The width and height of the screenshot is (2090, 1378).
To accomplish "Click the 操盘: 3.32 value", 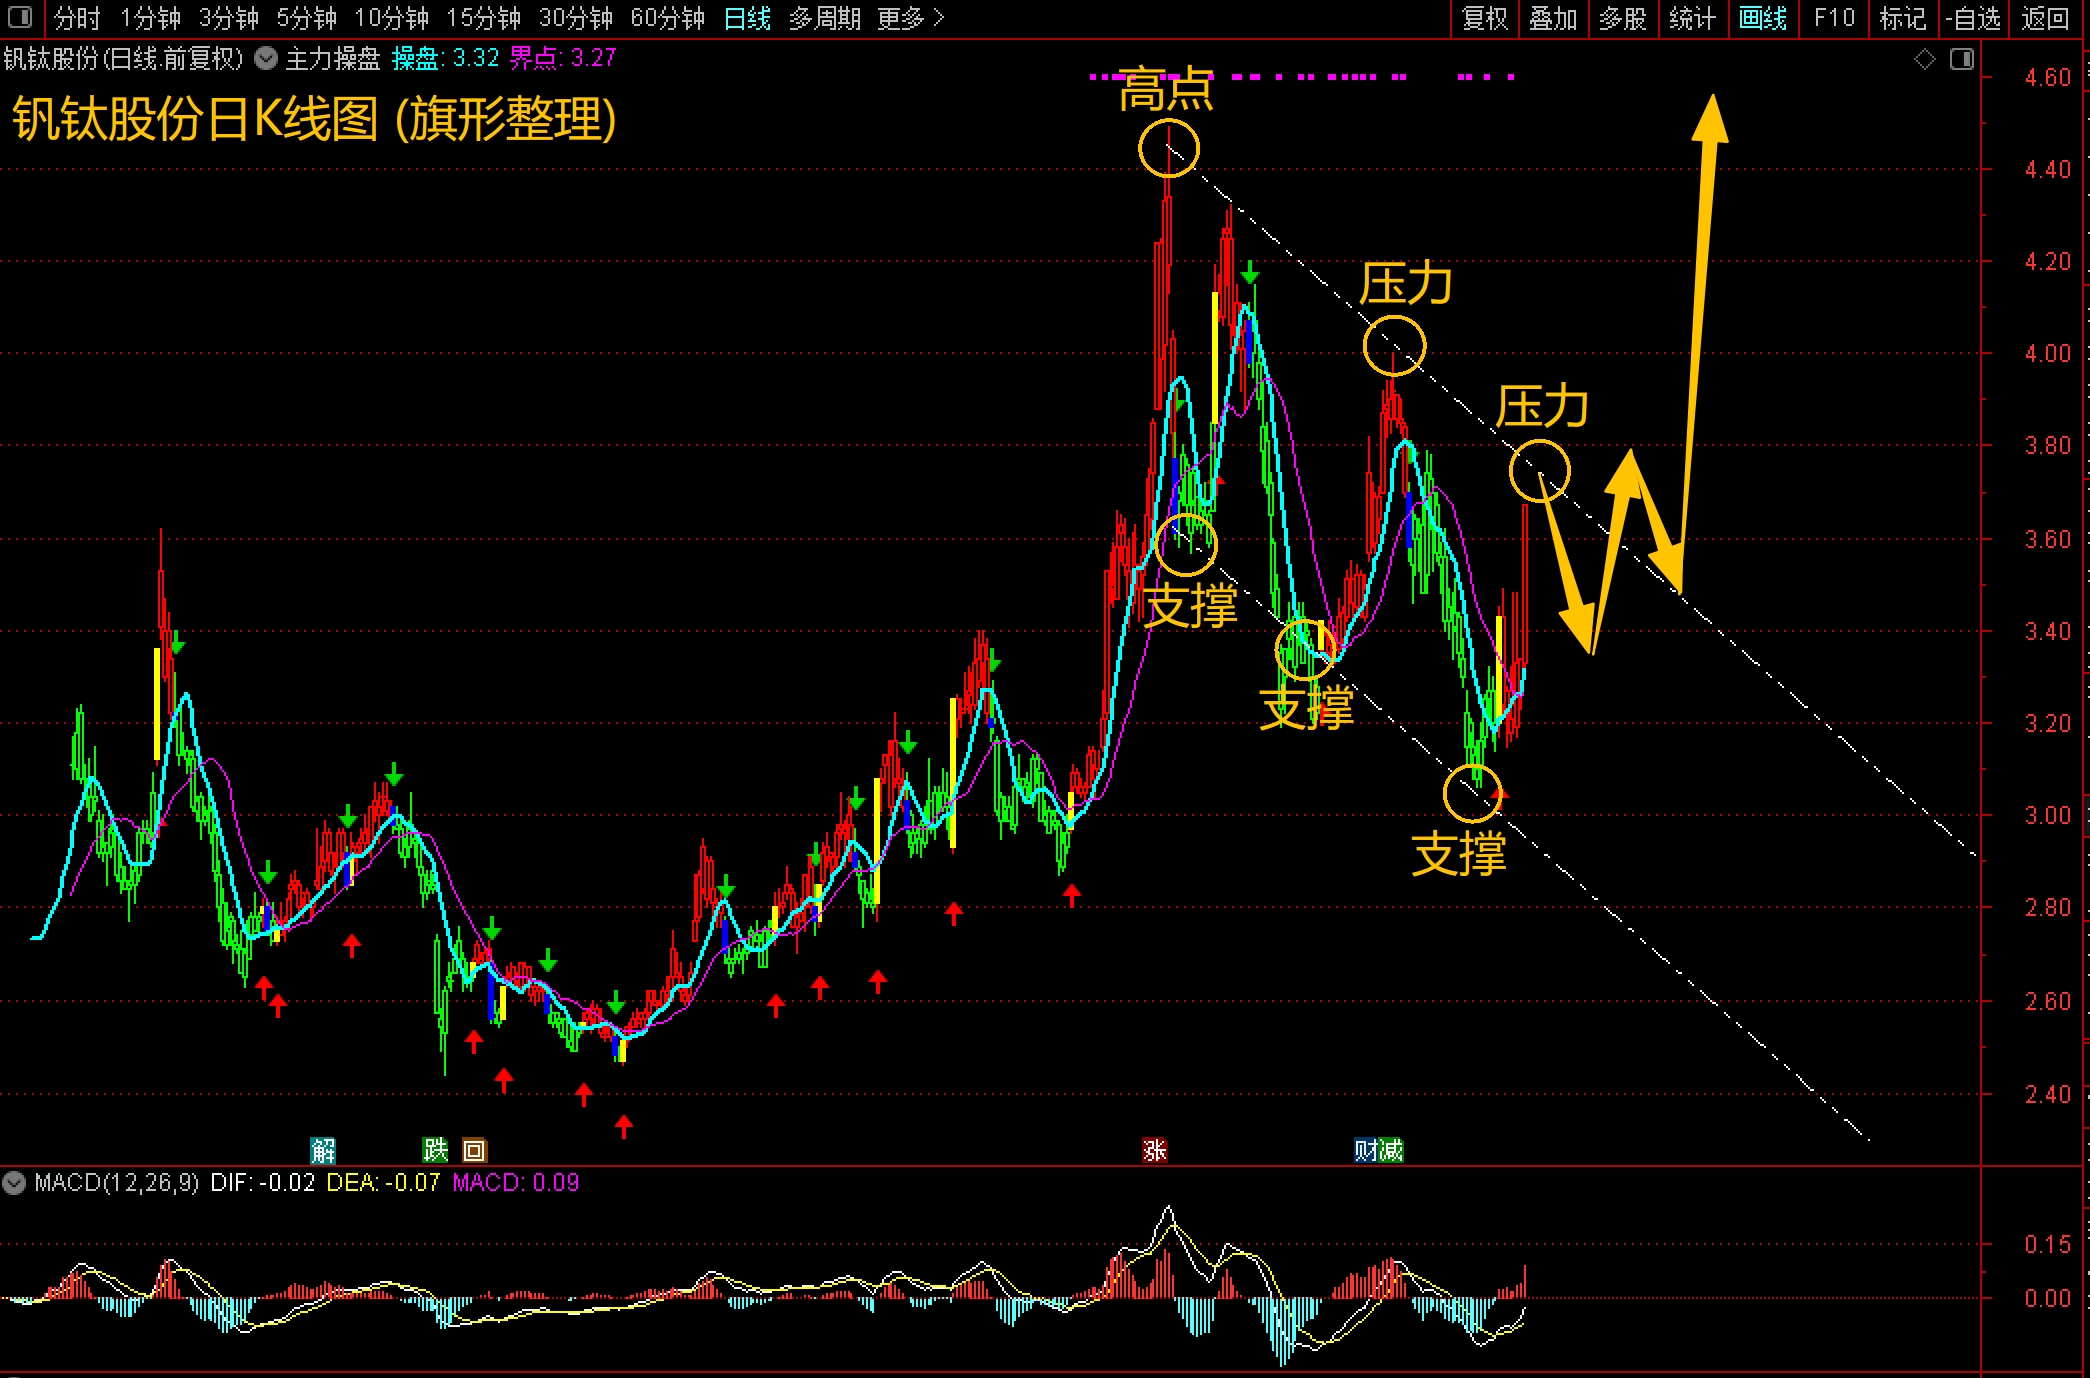I will click(445, 59).
